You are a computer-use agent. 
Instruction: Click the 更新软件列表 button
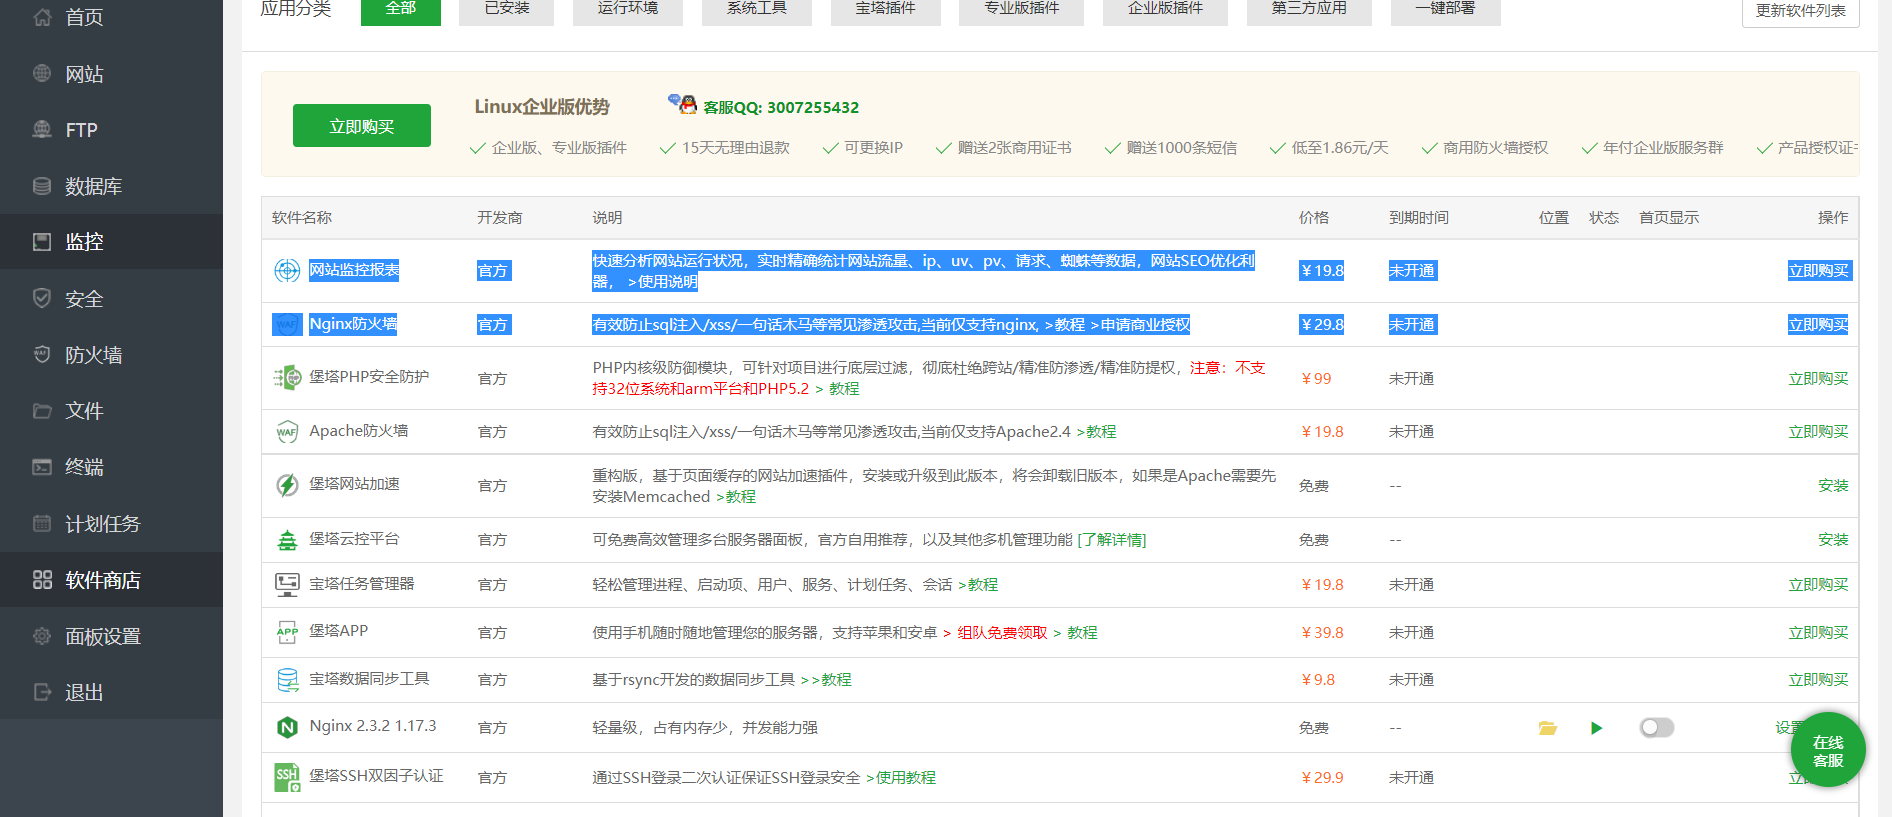1800,11
